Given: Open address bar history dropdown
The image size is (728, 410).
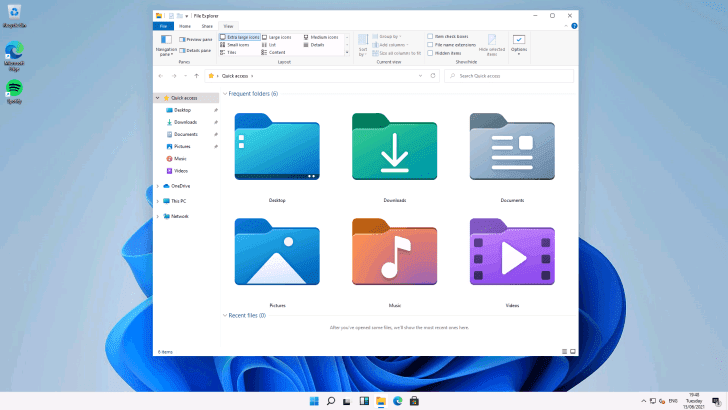Looking at the screenshot, I should [x=420, y=76].
